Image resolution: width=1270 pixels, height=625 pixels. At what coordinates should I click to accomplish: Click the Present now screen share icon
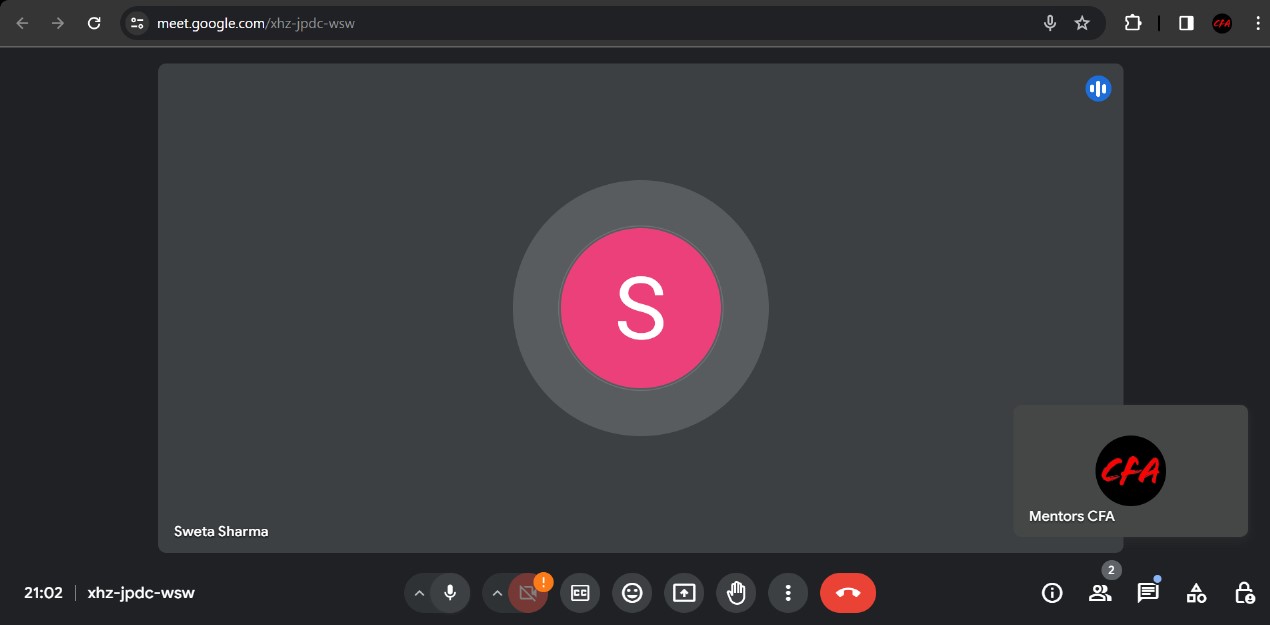point(684,593)
